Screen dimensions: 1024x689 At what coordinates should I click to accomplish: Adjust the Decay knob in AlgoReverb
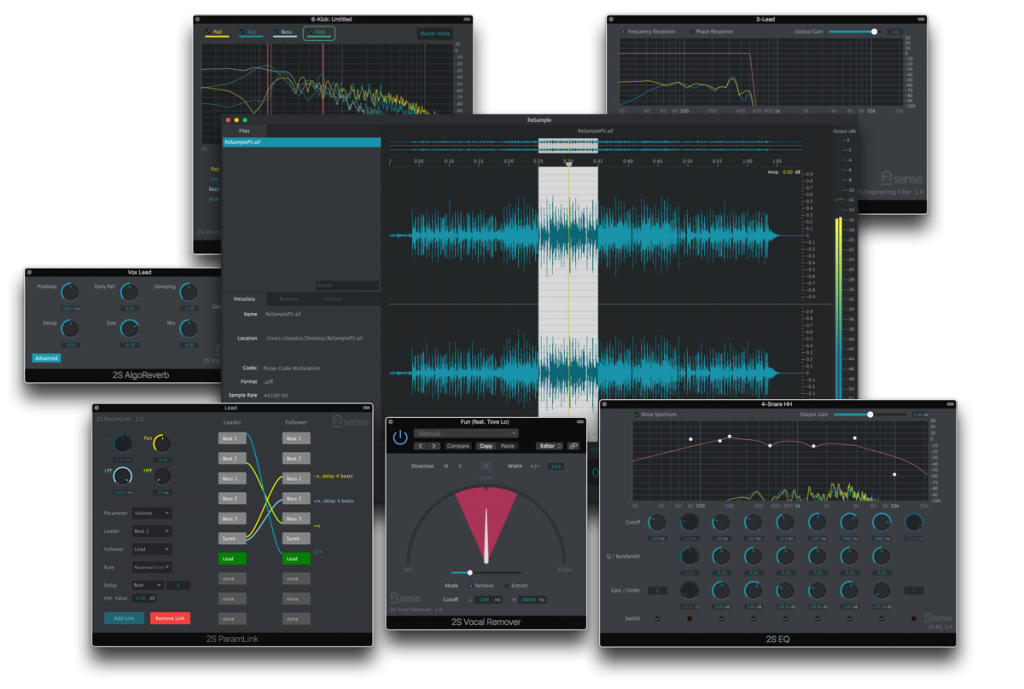70,328
